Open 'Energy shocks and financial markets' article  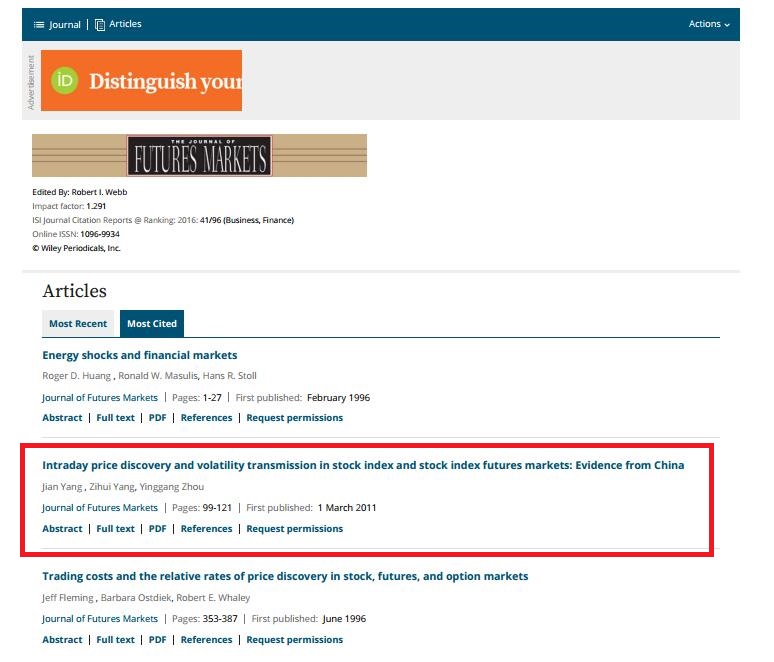click(139, 355)
